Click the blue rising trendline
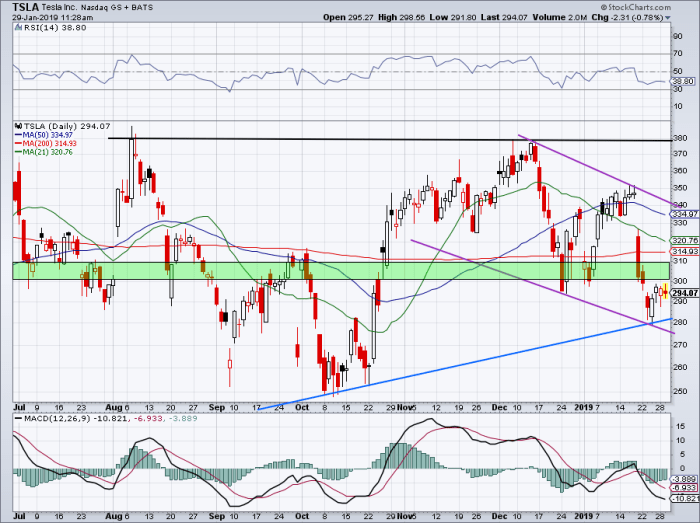The height and width of the screenshot is (523, 700). click(464, 364)
